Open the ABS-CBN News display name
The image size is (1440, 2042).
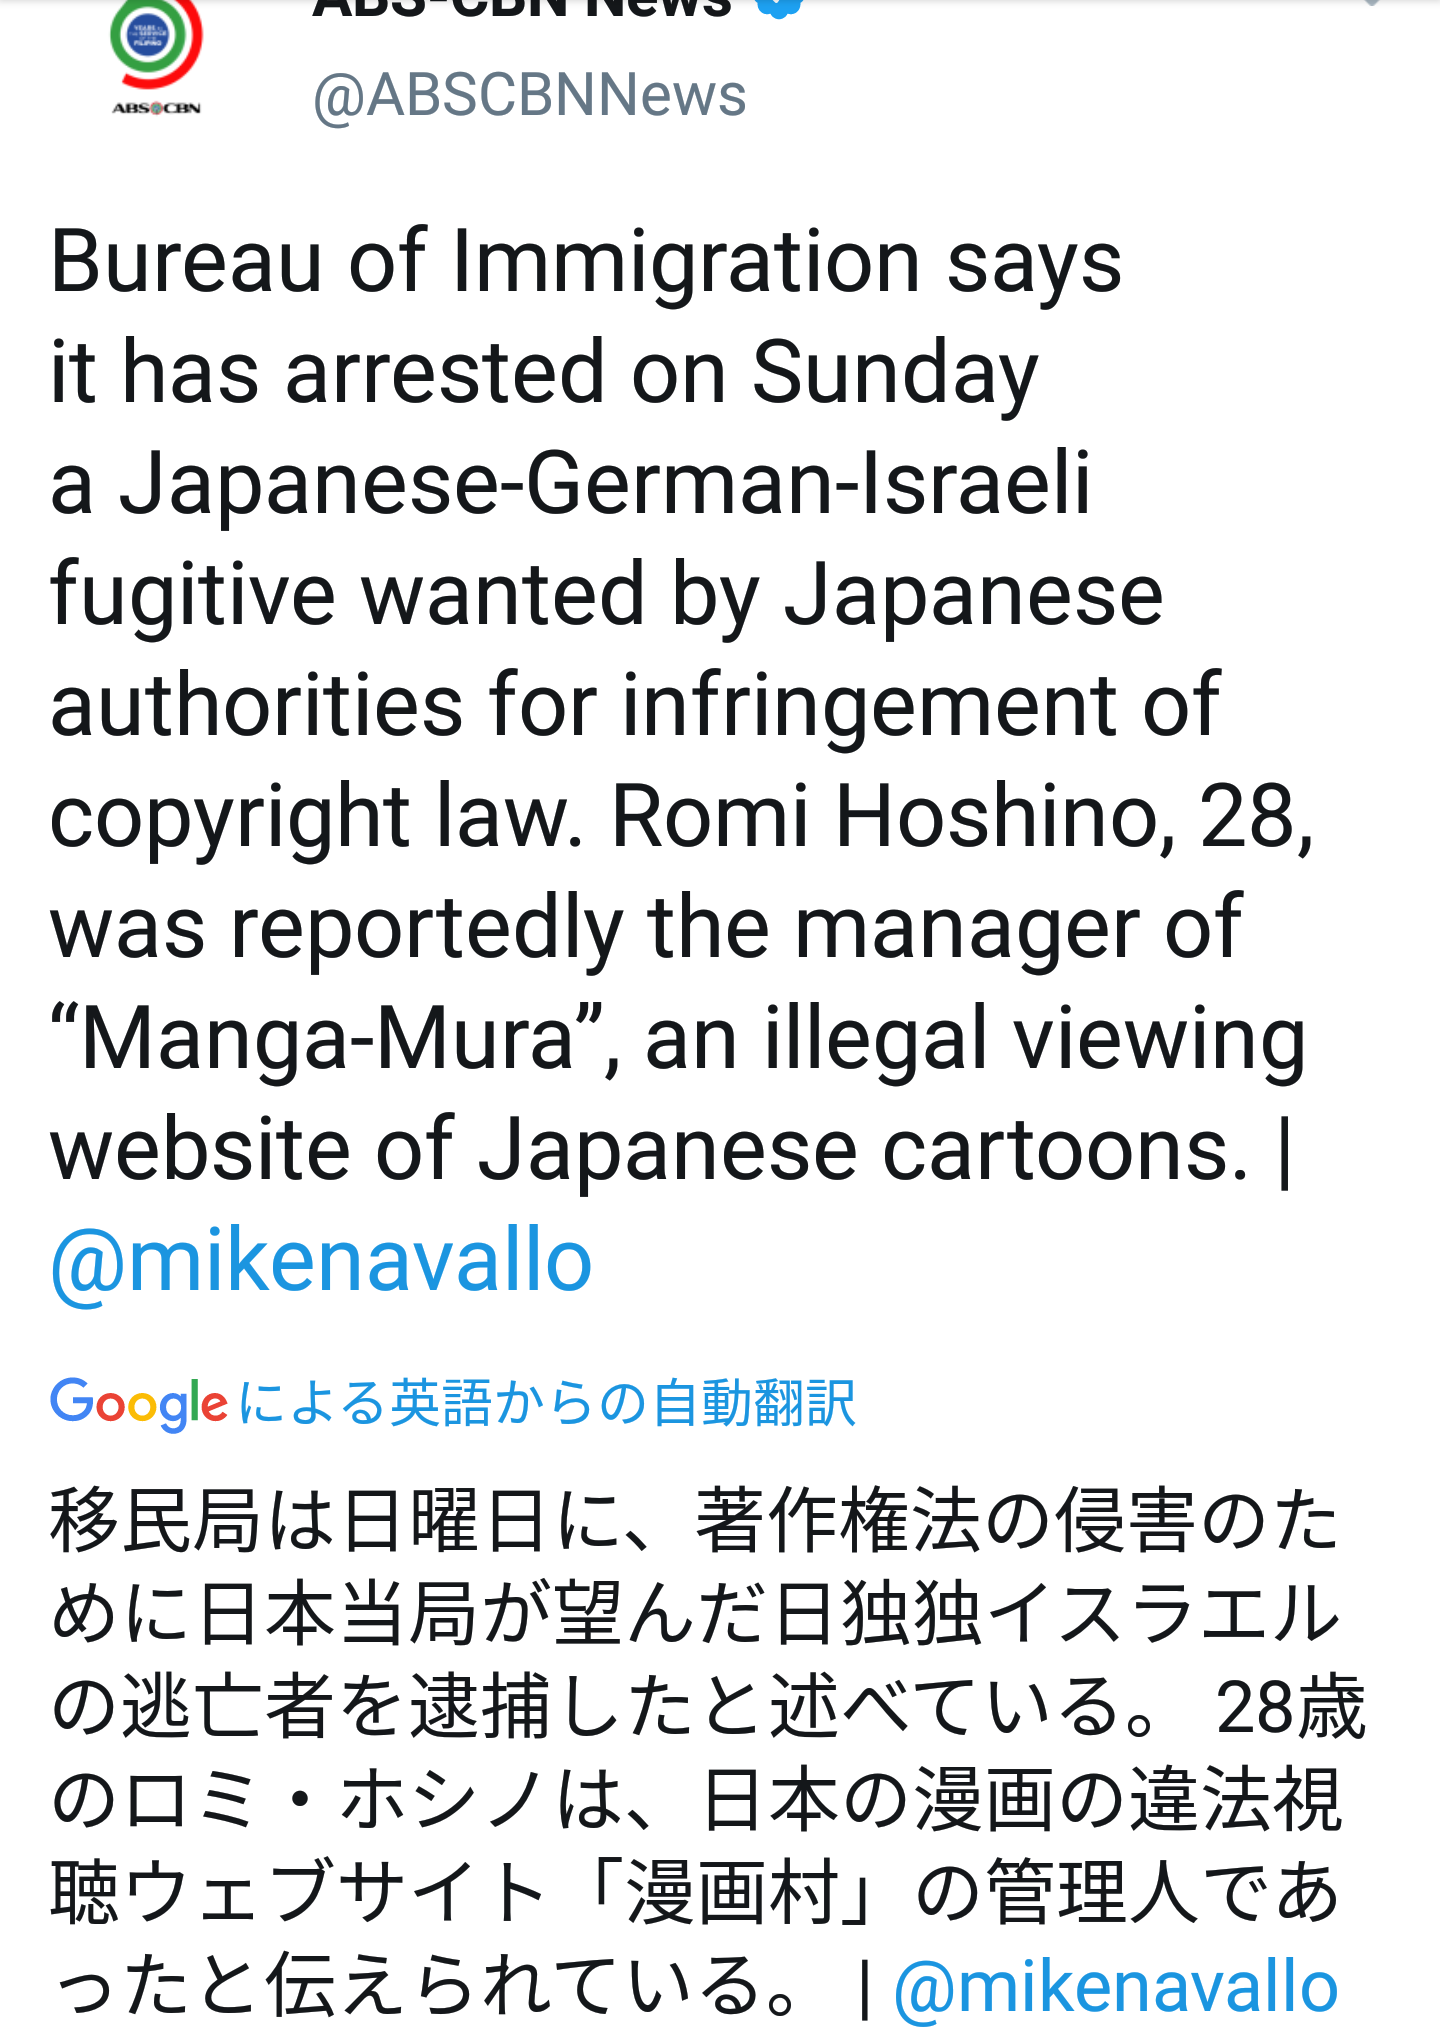point(522,8)
